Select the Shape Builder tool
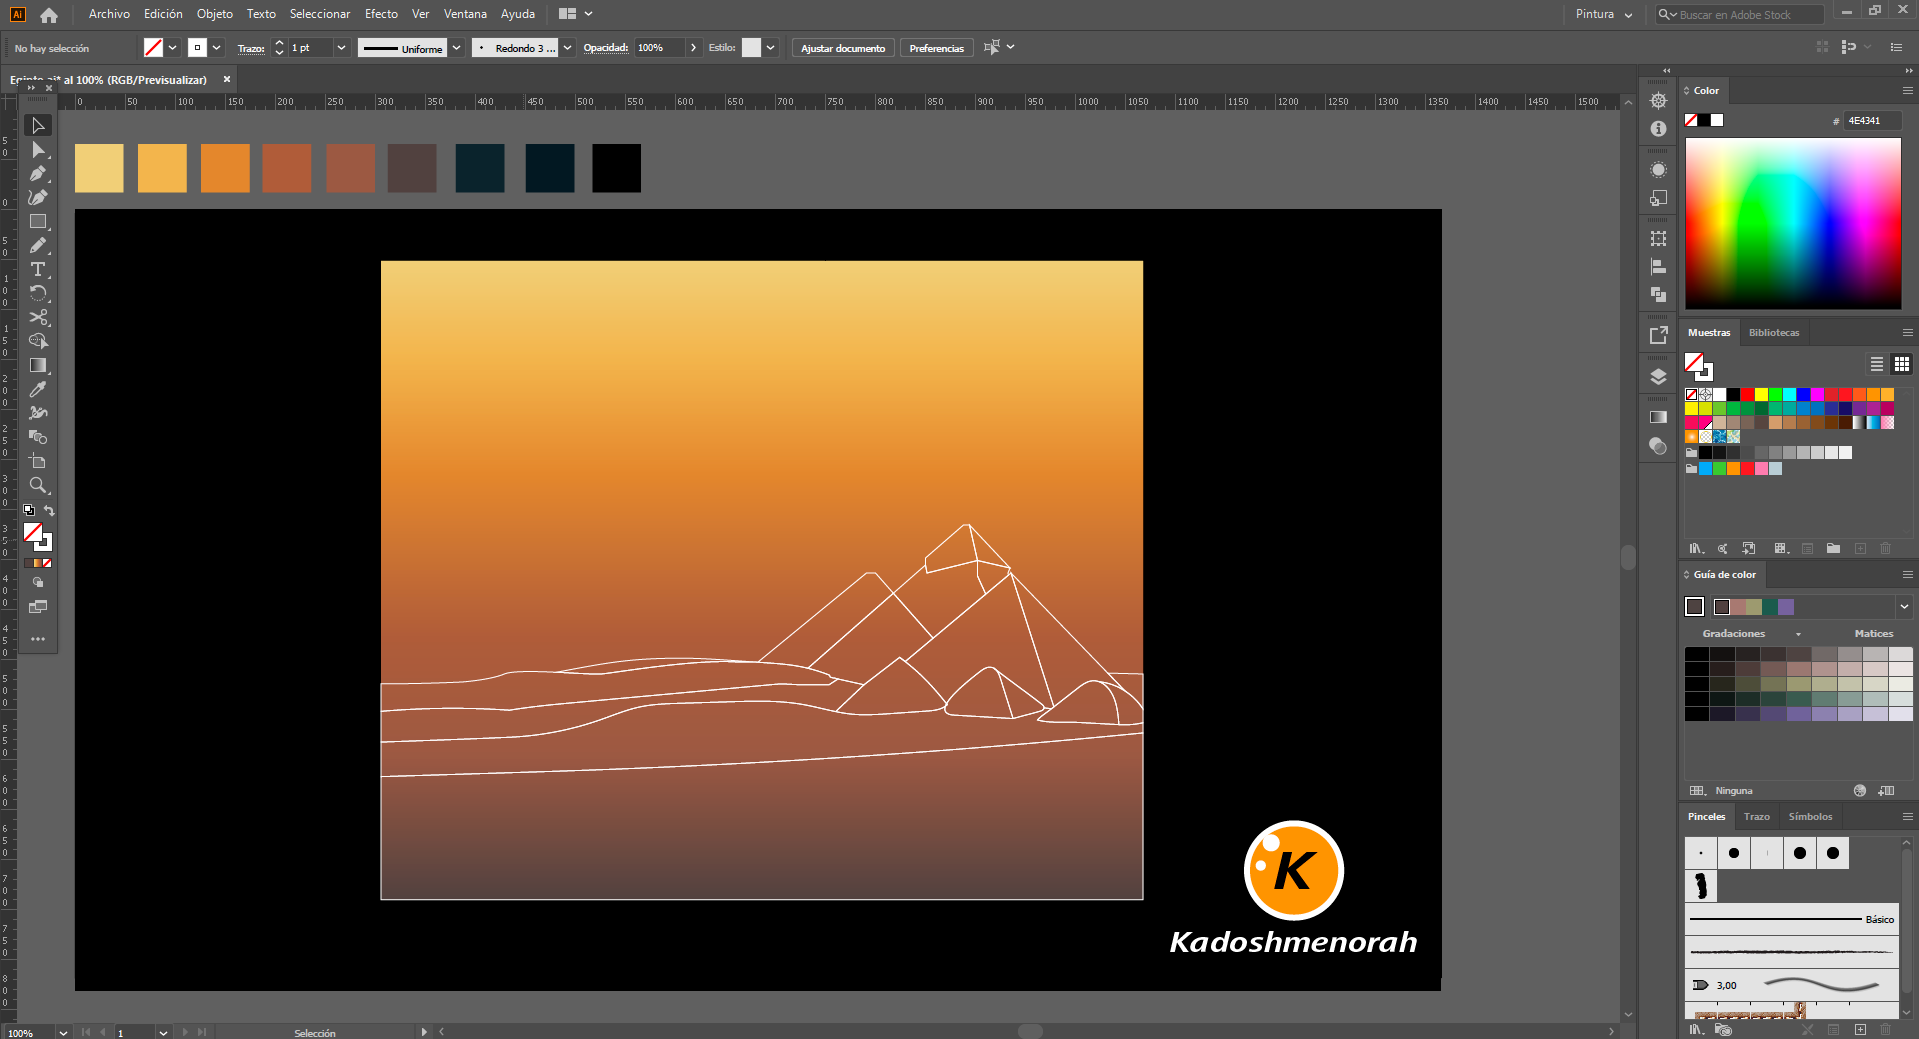Image resolution: width=1919 pixels, height=1039 pixels. pos(38,341)
